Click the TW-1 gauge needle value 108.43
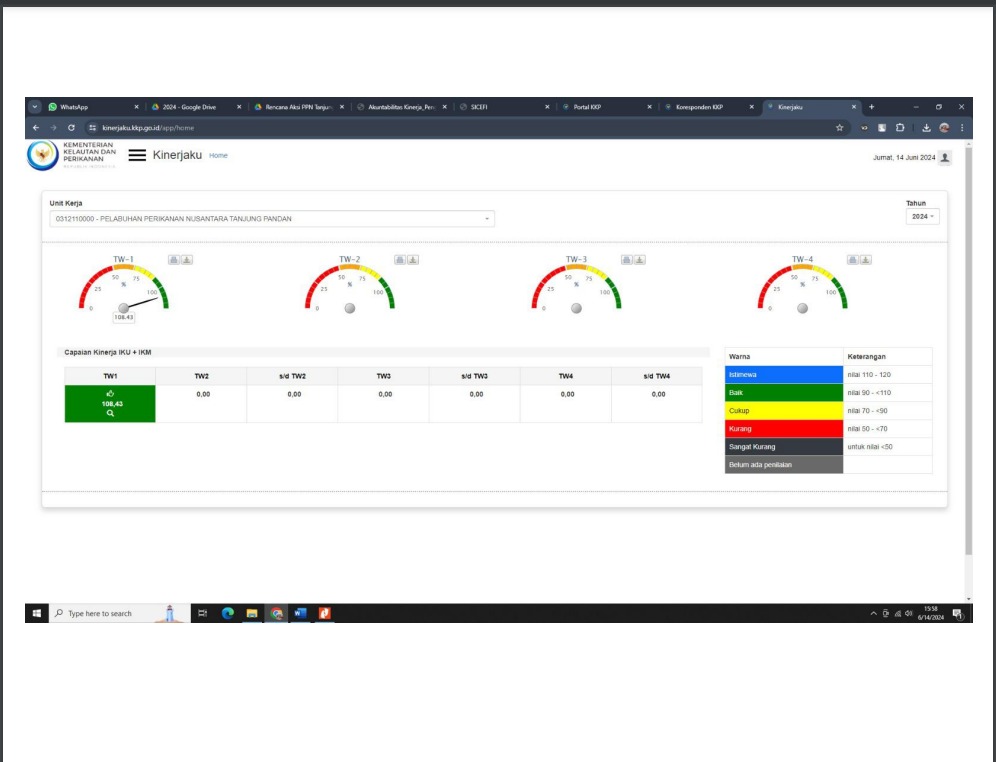This screenshot has height=762, width=996. [x=124, y=317]
